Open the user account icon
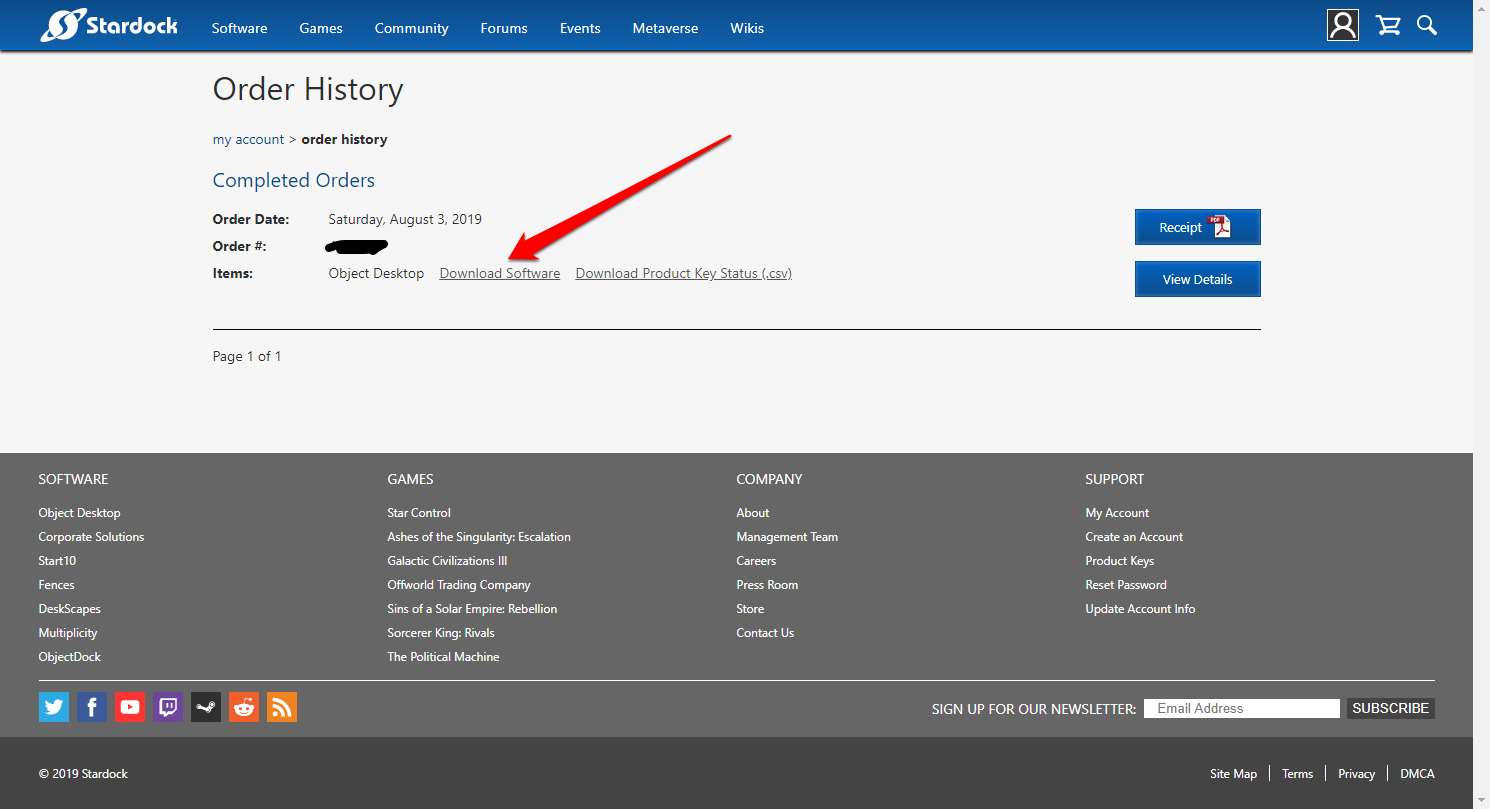This screenshot has width=1490, height=809. pyautogui.click(x=1343, y=25)
